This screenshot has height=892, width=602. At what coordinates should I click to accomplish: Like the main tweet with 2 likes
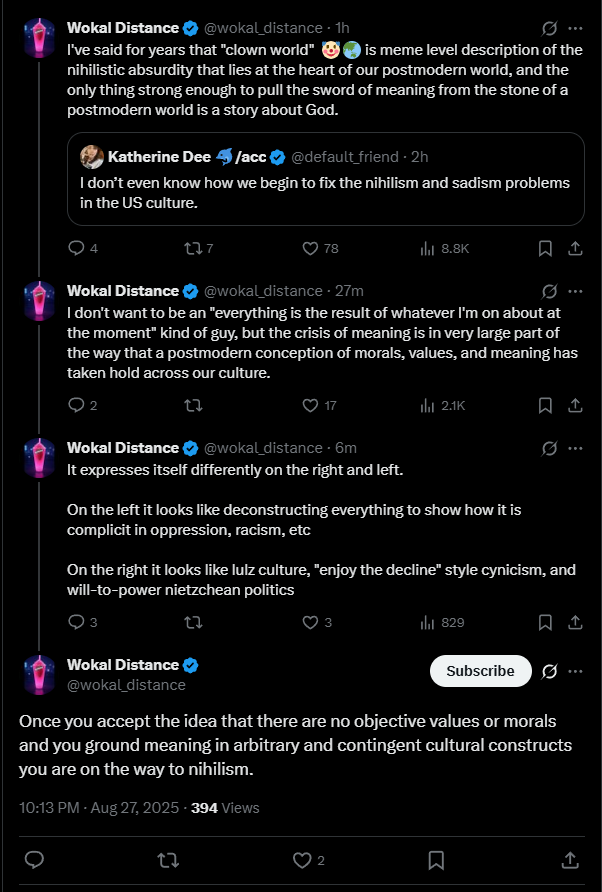pos(302,859)
